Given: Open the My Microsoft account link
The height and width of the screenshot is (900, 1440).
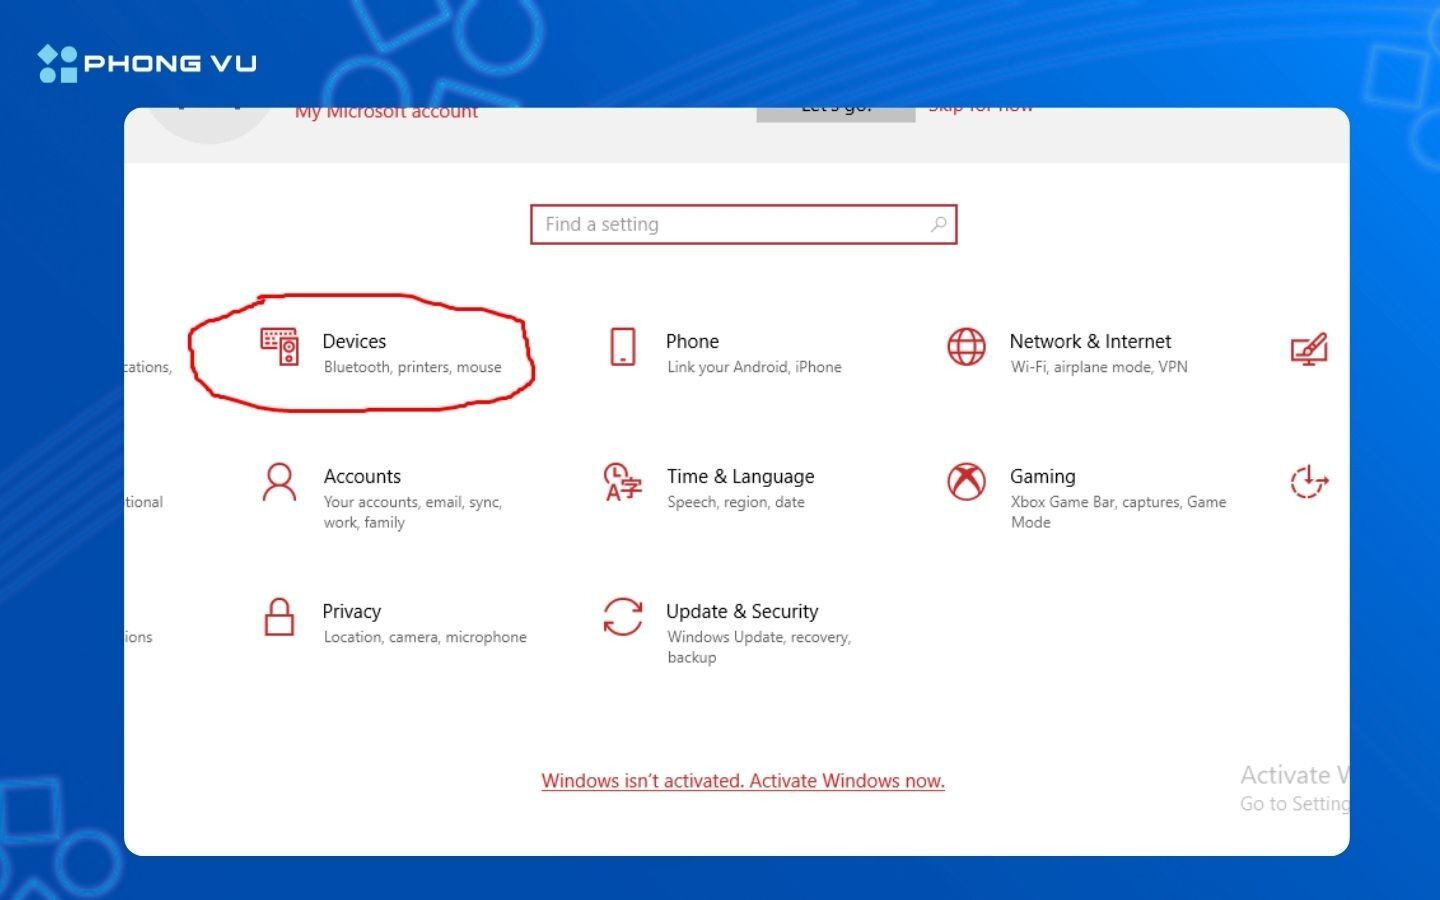Looking at the screenshot, I should point(386,112).
